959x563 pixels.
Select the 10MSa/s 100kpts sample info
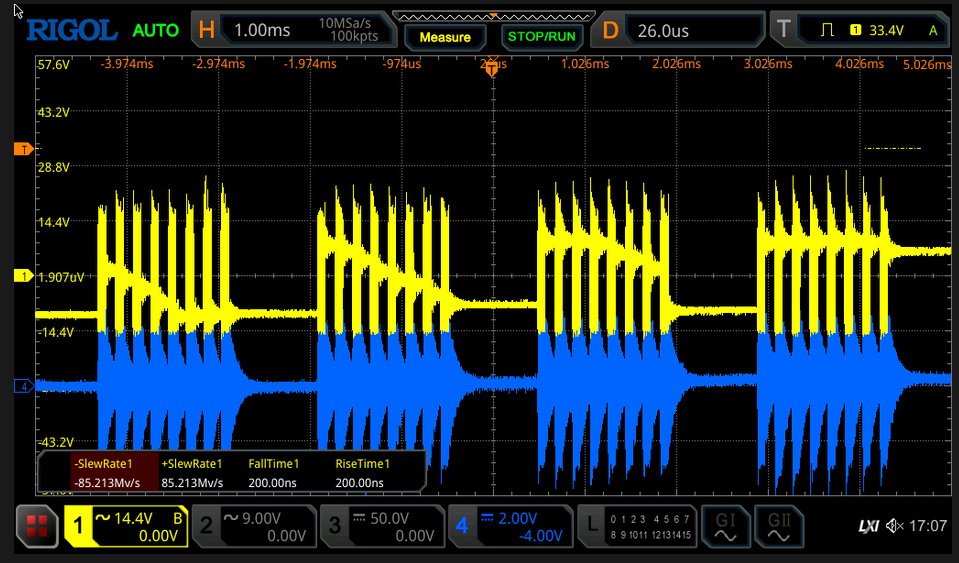(349, 29)
